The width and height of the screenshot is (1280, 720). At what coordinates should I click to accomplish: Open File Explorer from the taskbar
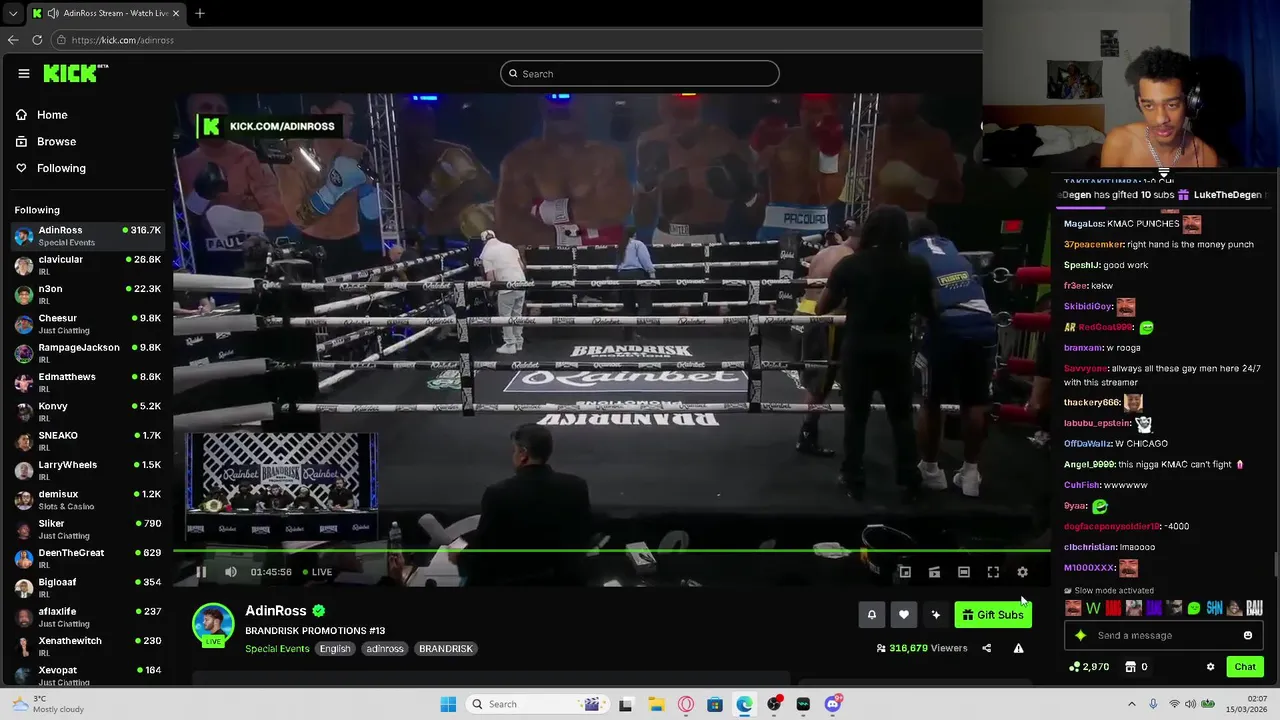pos(656,704)
